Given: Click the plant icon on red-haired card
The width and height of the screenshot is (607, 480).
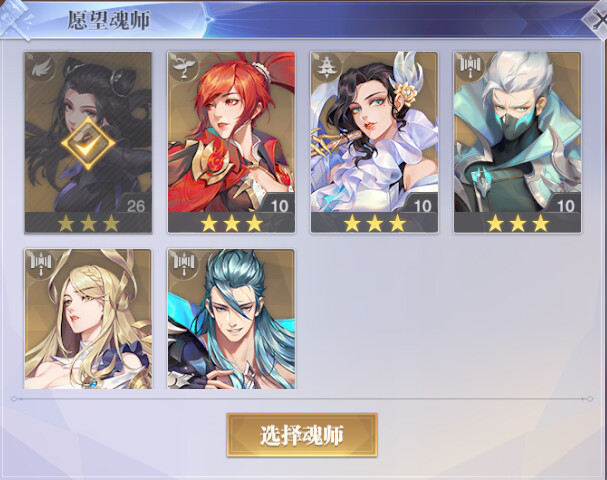Looking at the screenshot, I should (x=183, y=67).
